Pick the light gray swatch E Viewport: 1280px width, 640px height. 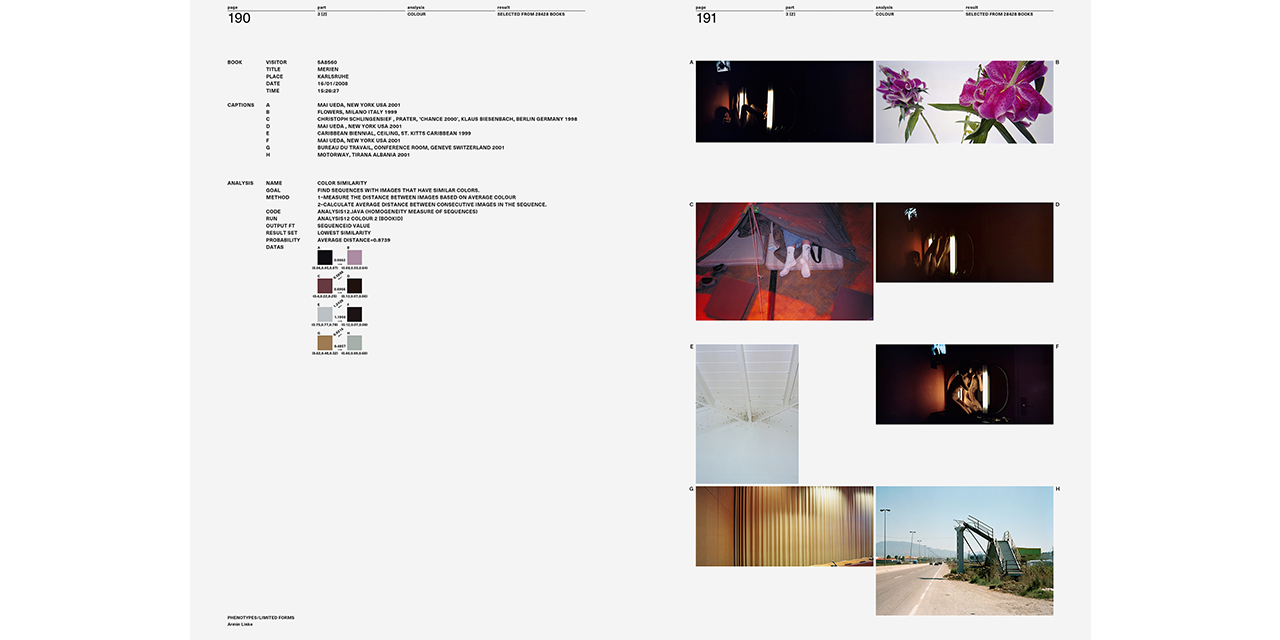(x=325, y=314)
